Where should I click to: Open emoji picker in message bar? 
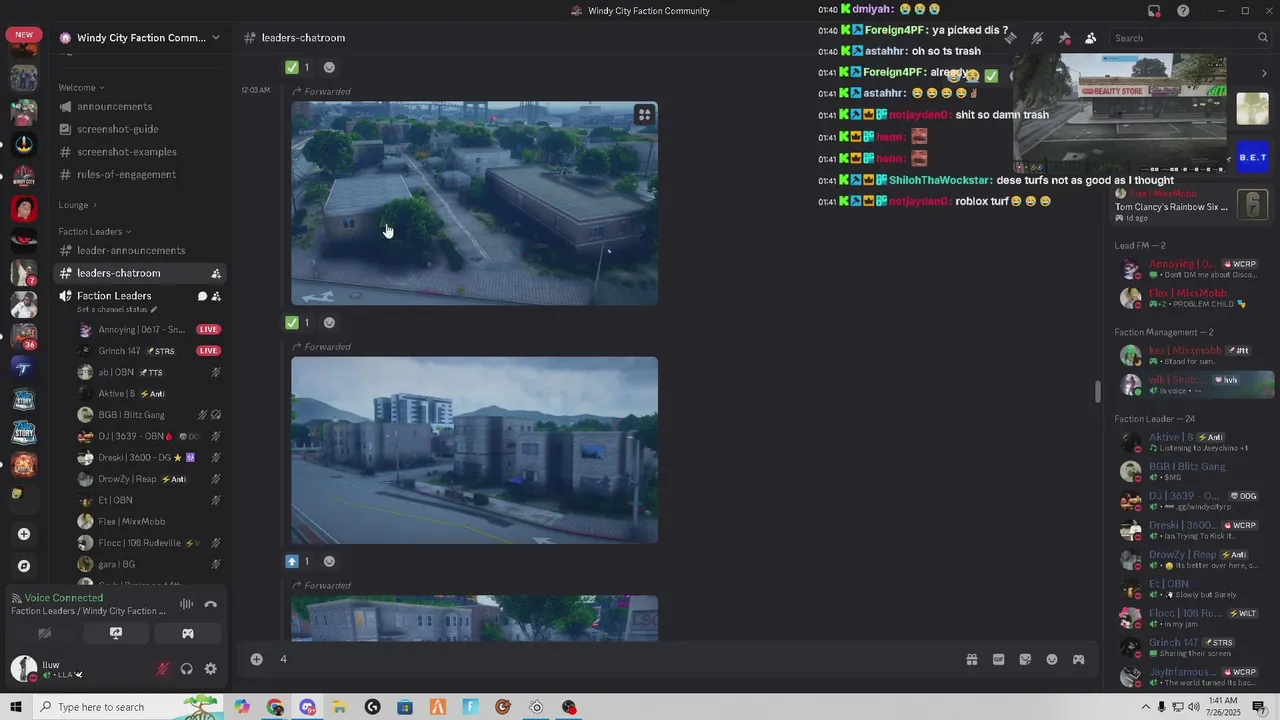[1052, 659]
